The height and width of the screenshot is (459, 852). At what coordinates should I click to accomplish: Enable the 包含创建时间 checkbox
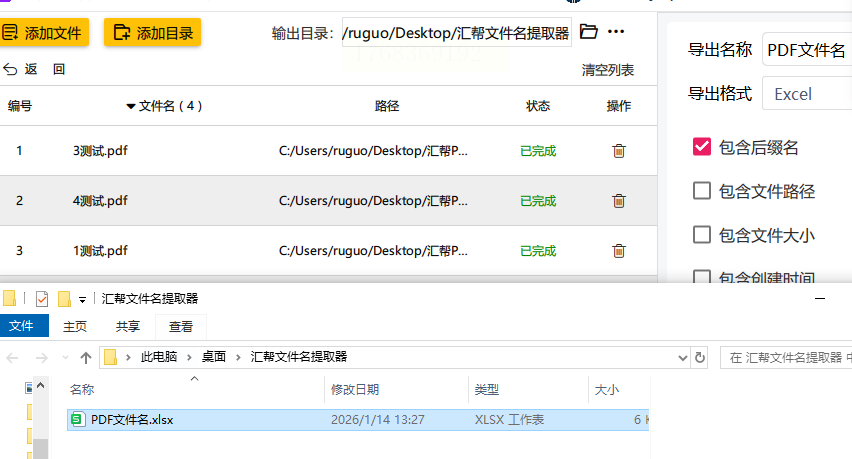point(701,276)
